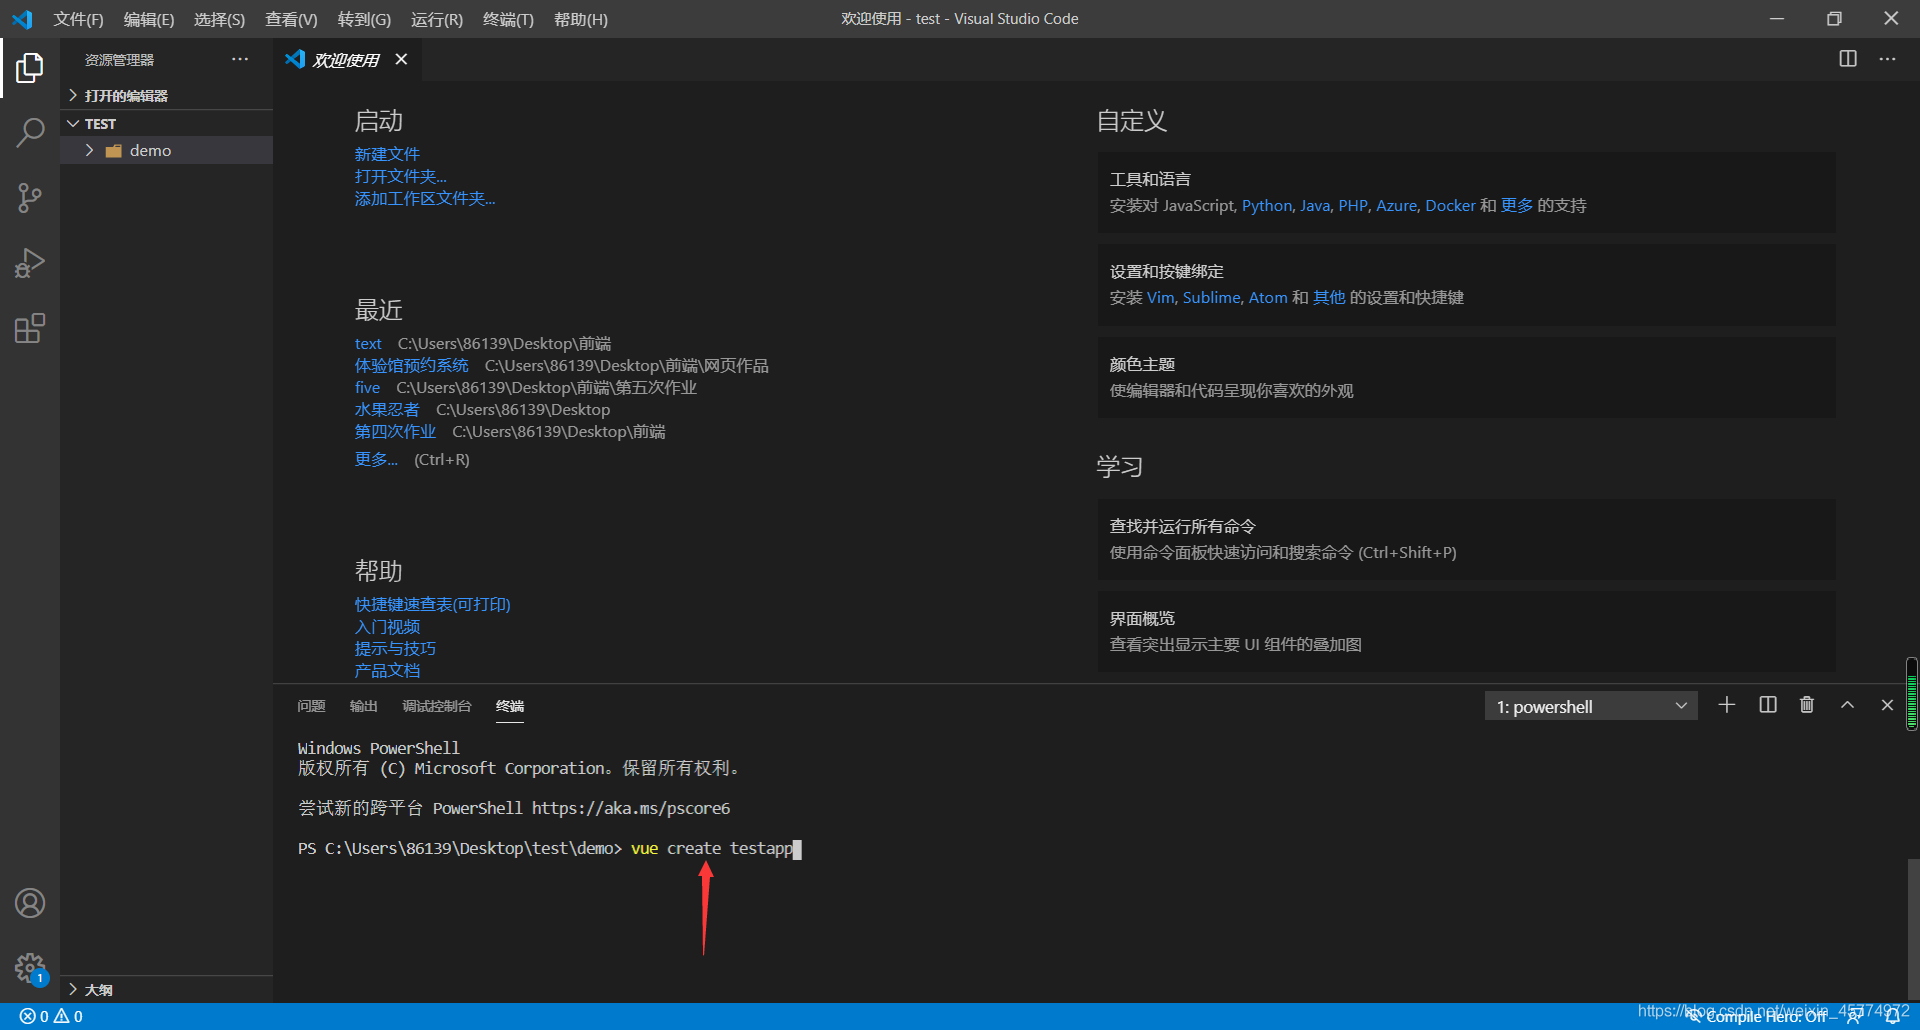Open the 查看(V) menu
The height and width of the screenshot is (1030, 1920).
291,19
